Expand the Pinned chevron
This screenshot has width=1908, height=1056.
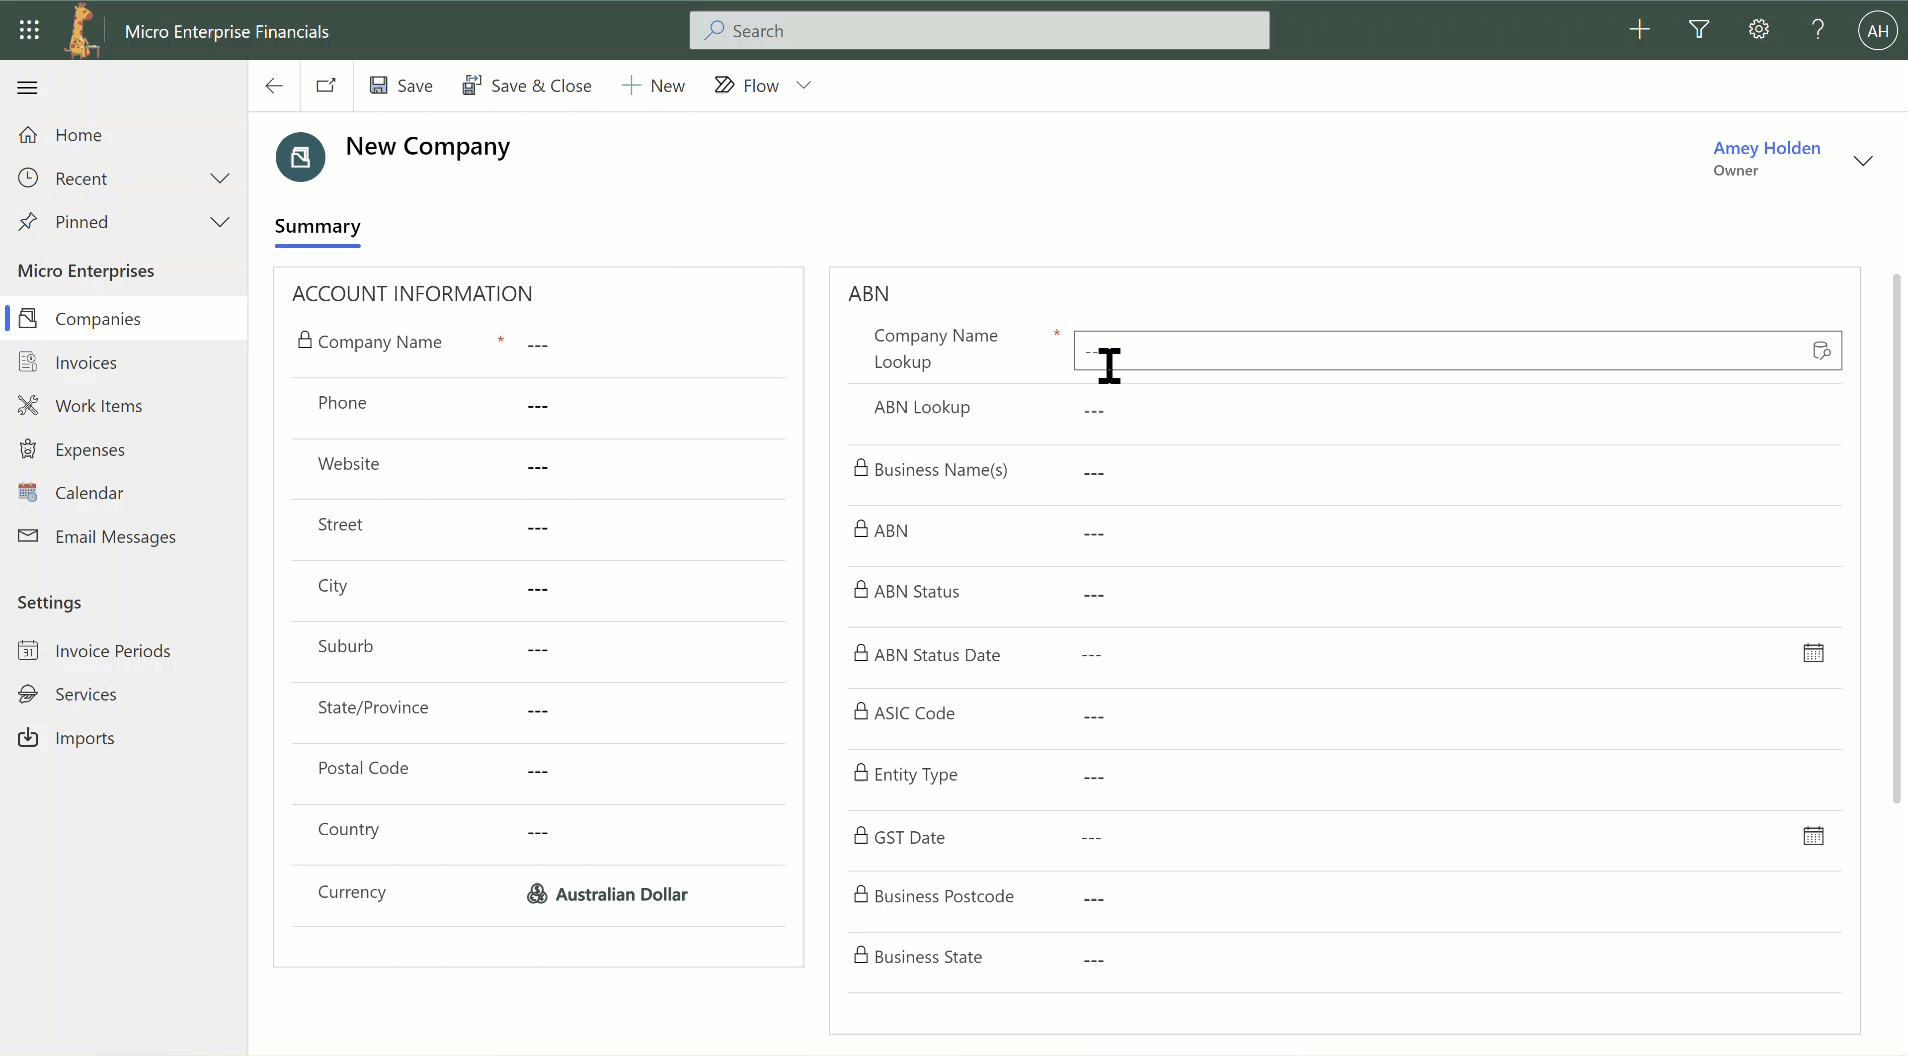pos(220,222)
